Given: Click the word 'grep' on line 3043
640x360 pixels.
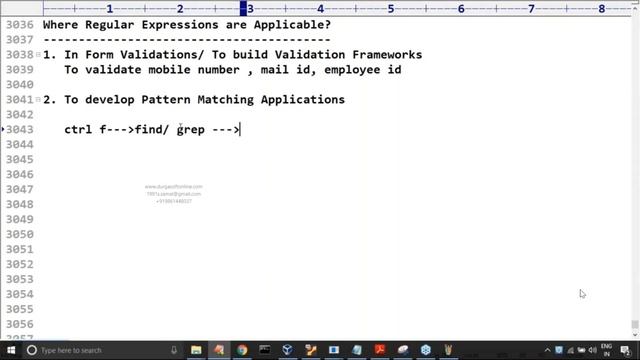Looking at the screenshot, I should [191, 130].
